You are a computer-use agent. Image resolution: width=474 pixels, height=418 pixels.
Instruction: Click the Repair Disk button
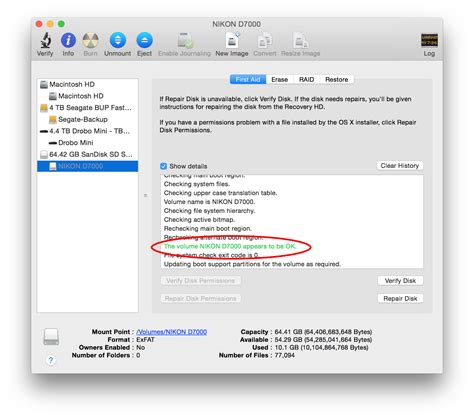tap(400, 299)
